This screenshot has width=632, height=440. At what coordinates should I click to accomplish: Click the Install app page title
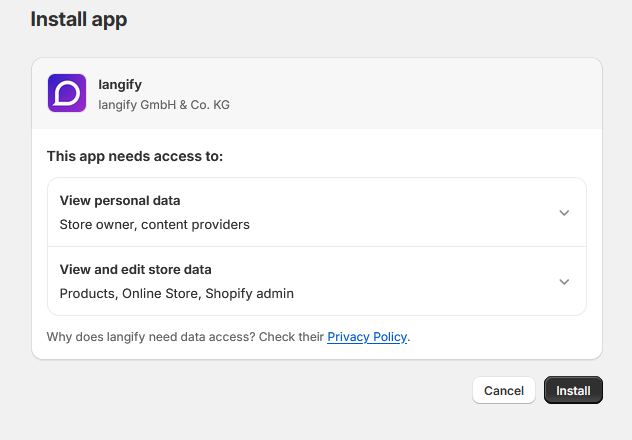(79, 19)
